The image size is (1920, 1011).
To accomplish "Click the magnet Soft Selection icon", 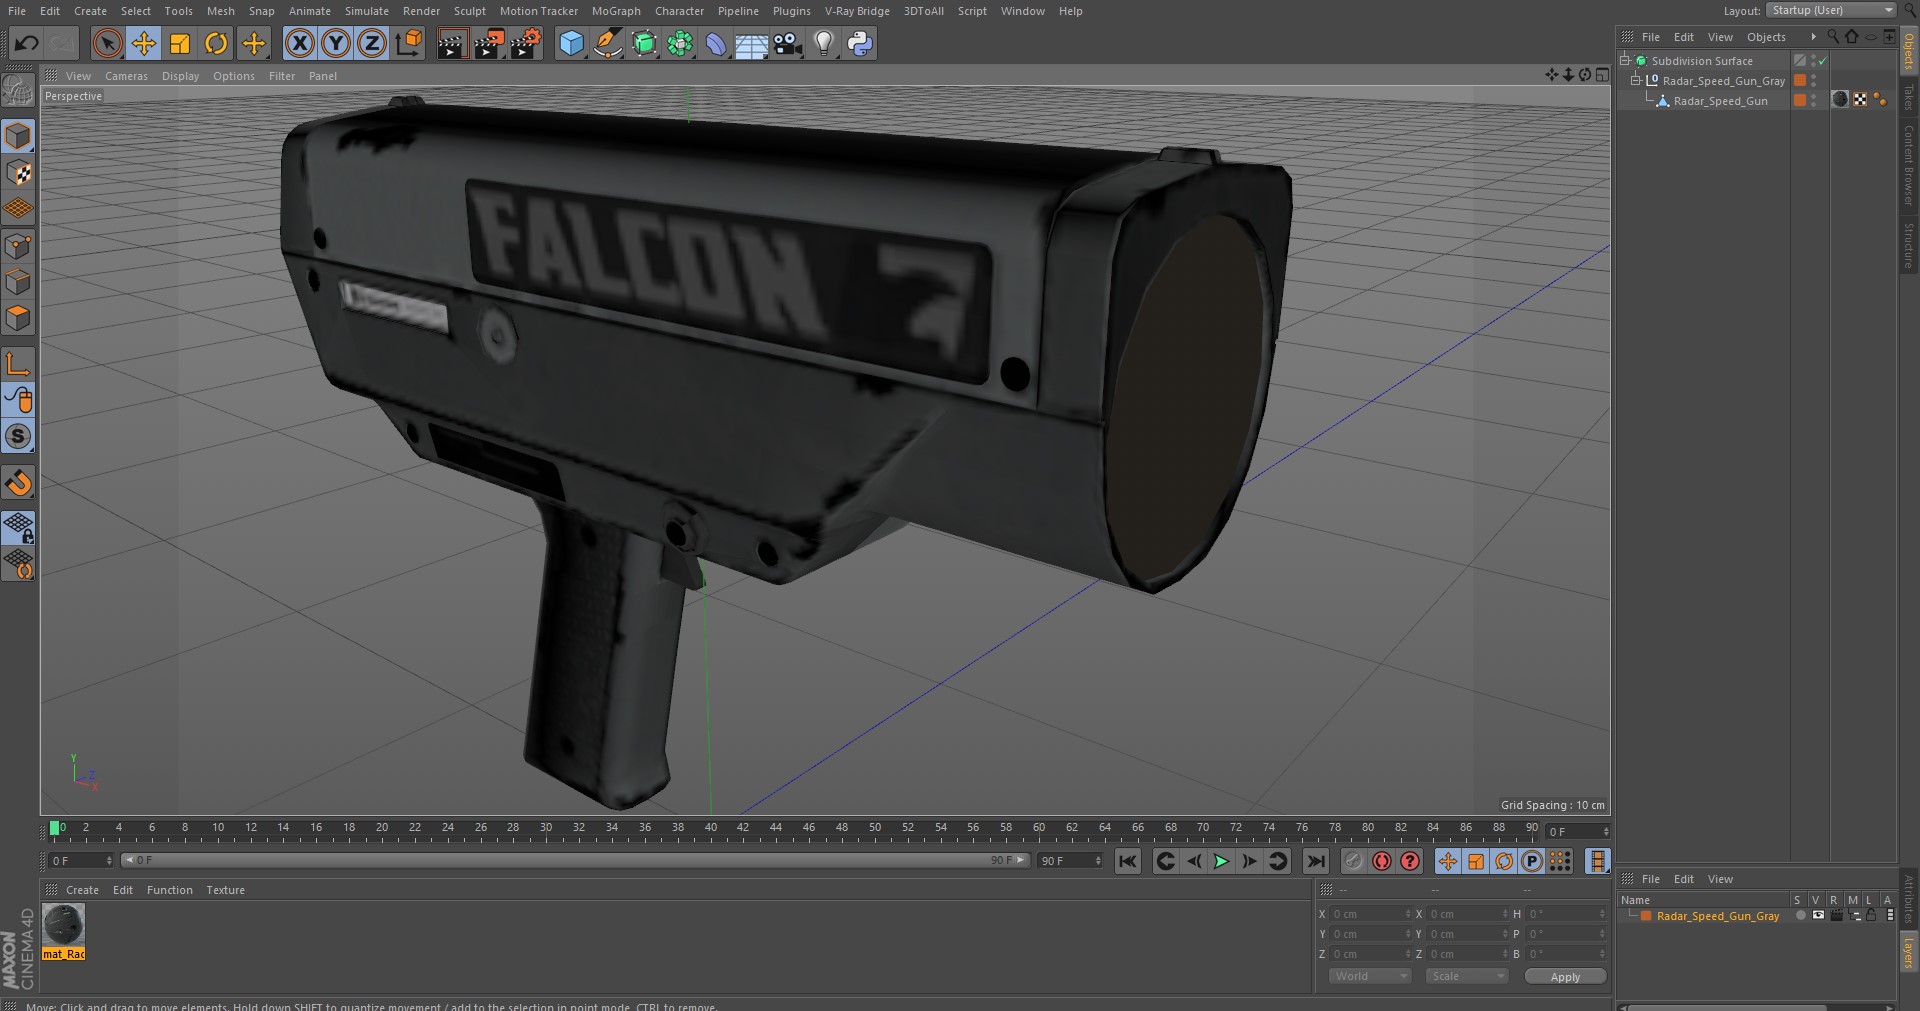I will click(18, 483).
